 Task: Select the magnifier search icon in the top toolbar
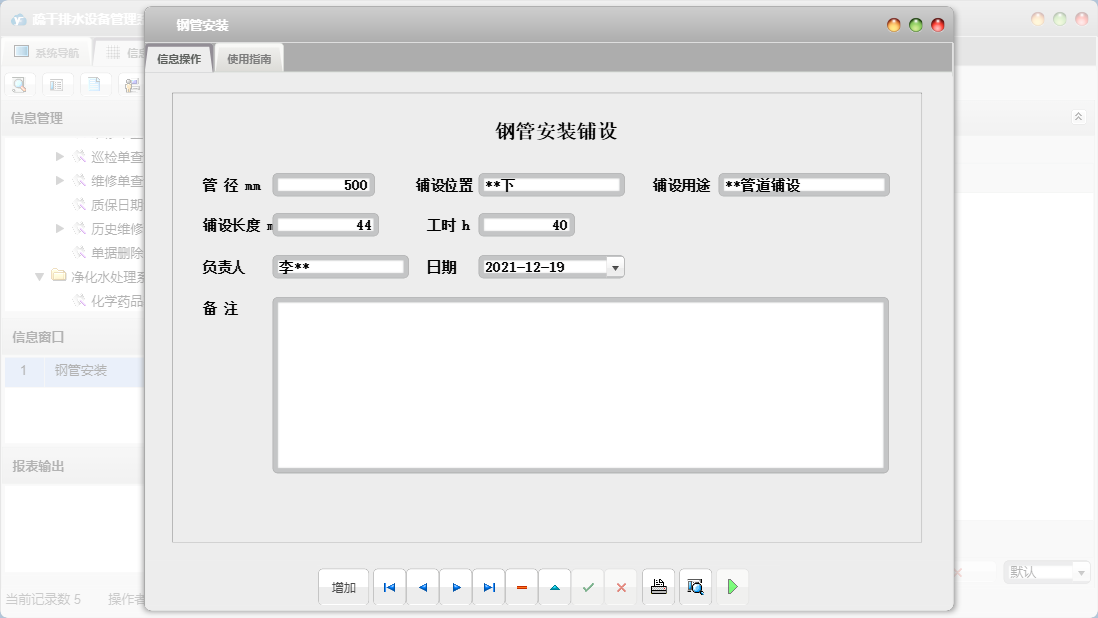18,84
